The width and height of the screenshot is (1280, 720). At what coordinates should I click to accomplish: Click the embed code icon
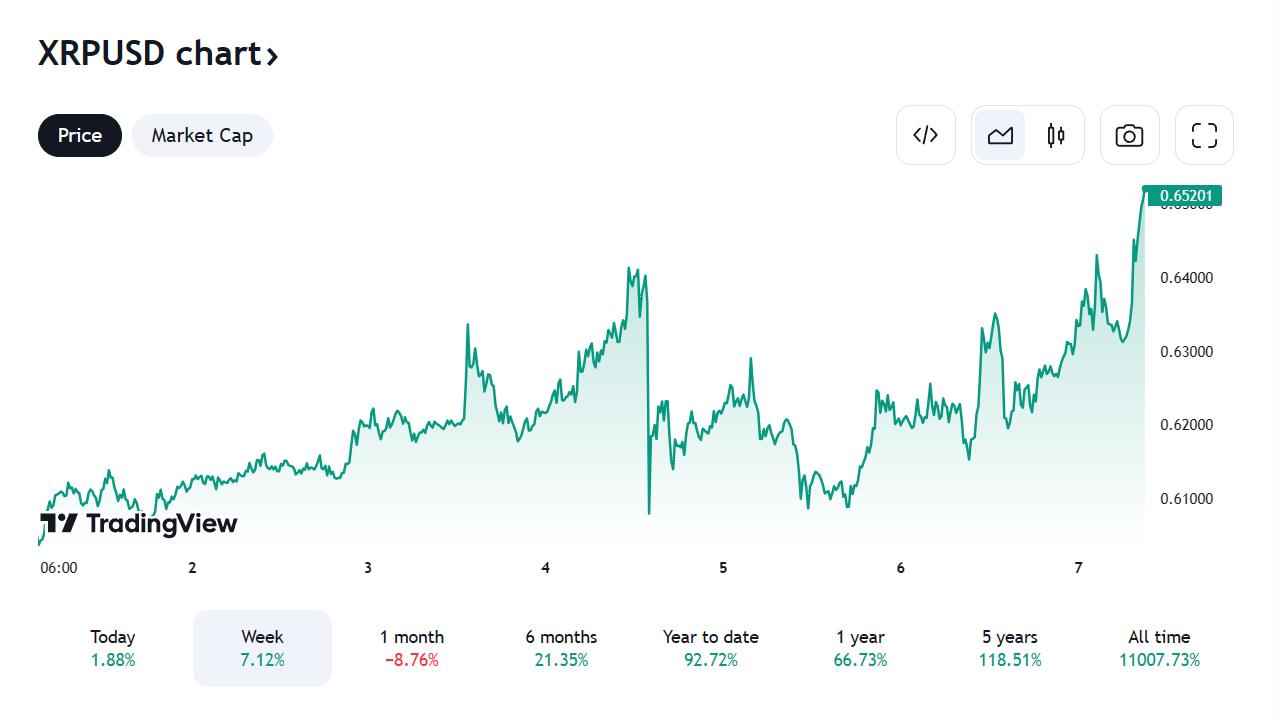[926, 135]
